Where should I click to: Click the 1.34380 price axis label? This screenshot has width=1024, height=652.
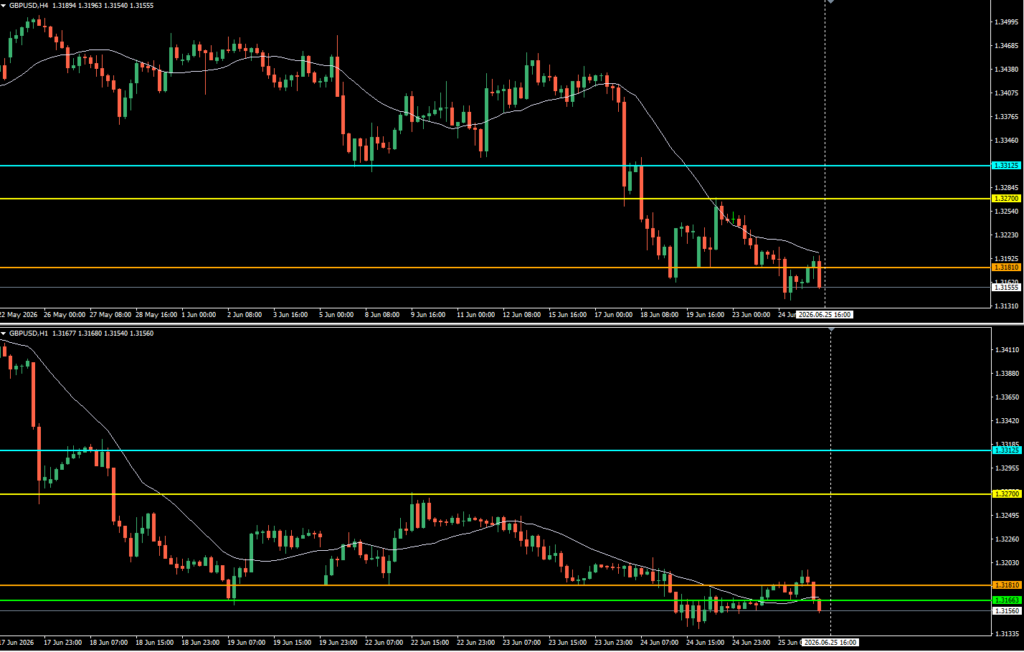(x=1006, y=69)
